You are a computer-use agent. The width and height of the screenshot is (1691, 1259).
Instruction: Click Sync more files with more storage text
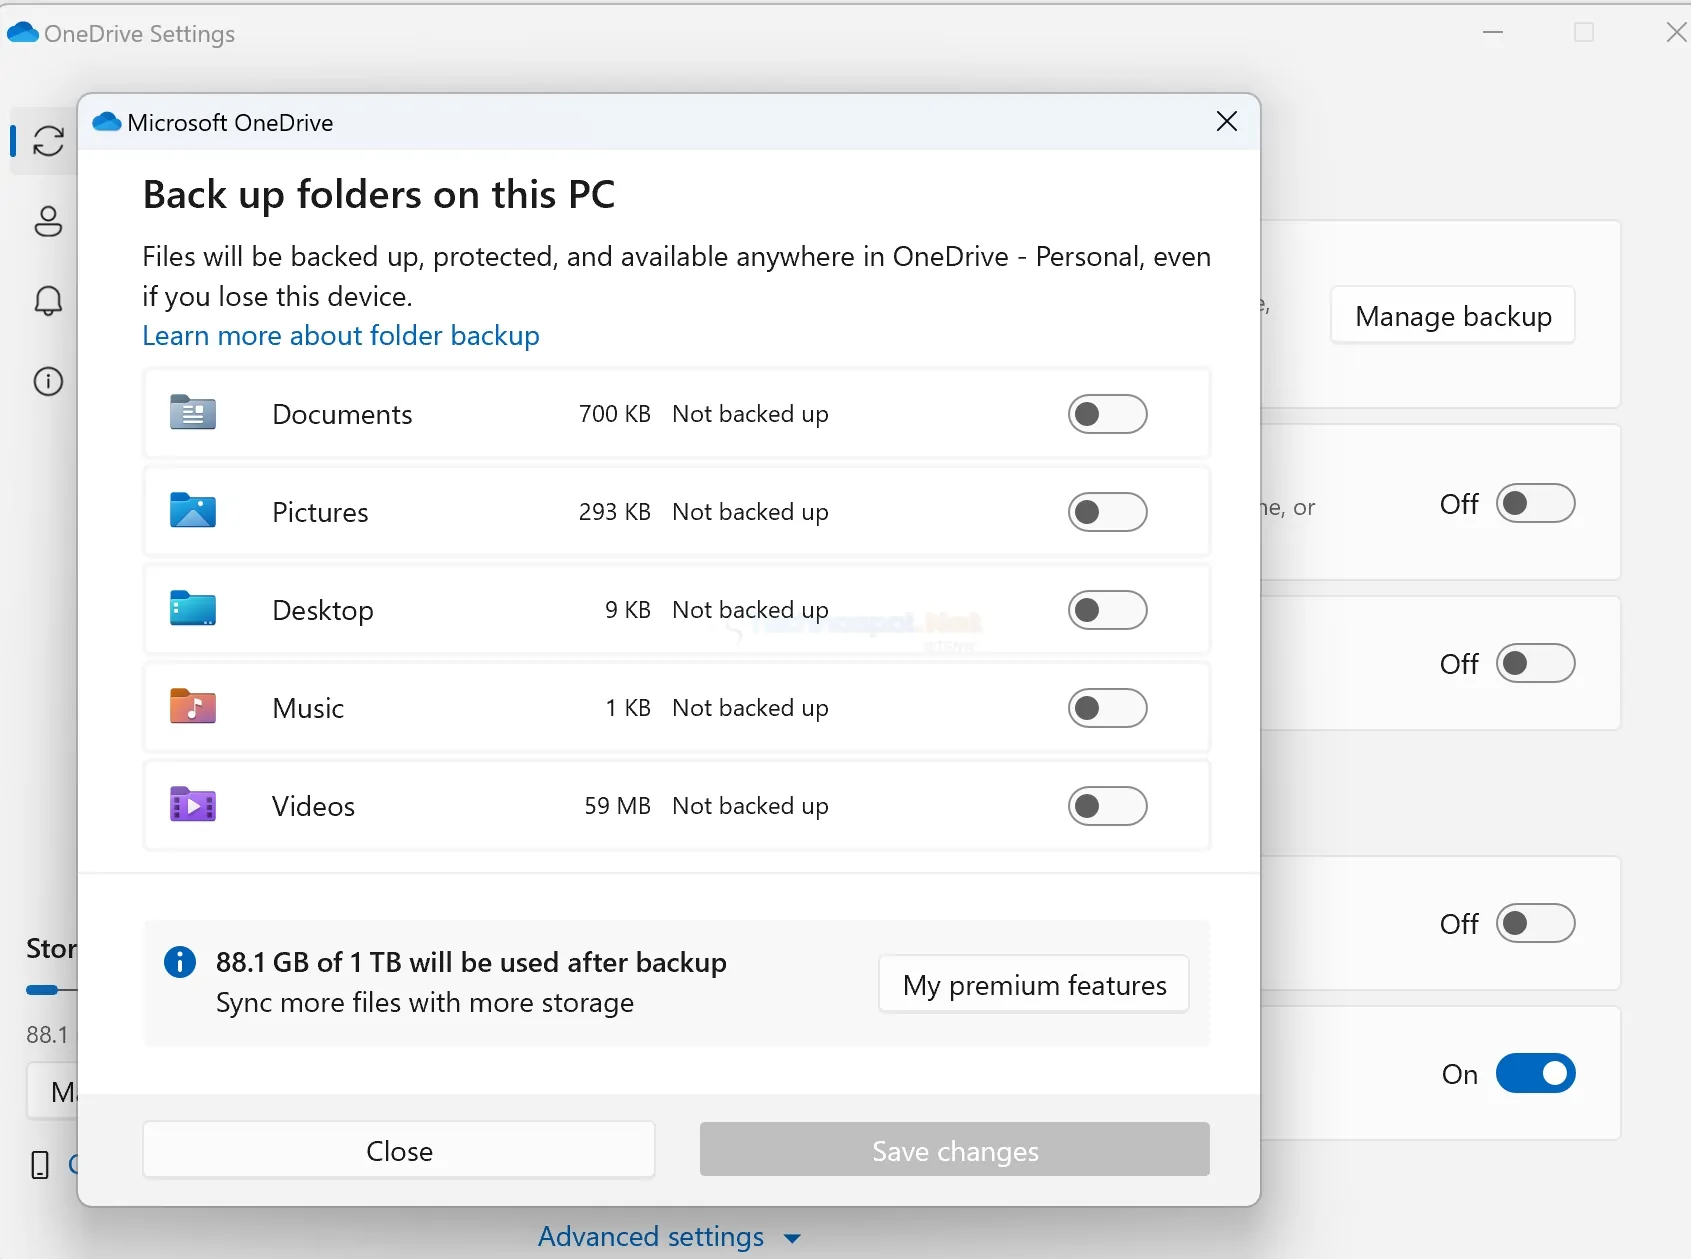425,1003
